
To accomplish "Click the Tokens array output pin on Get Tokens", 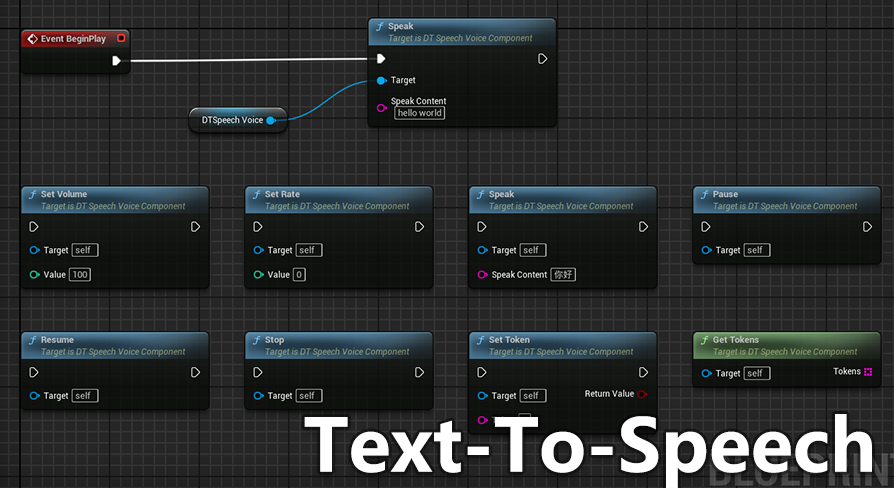I will [868, 372].
